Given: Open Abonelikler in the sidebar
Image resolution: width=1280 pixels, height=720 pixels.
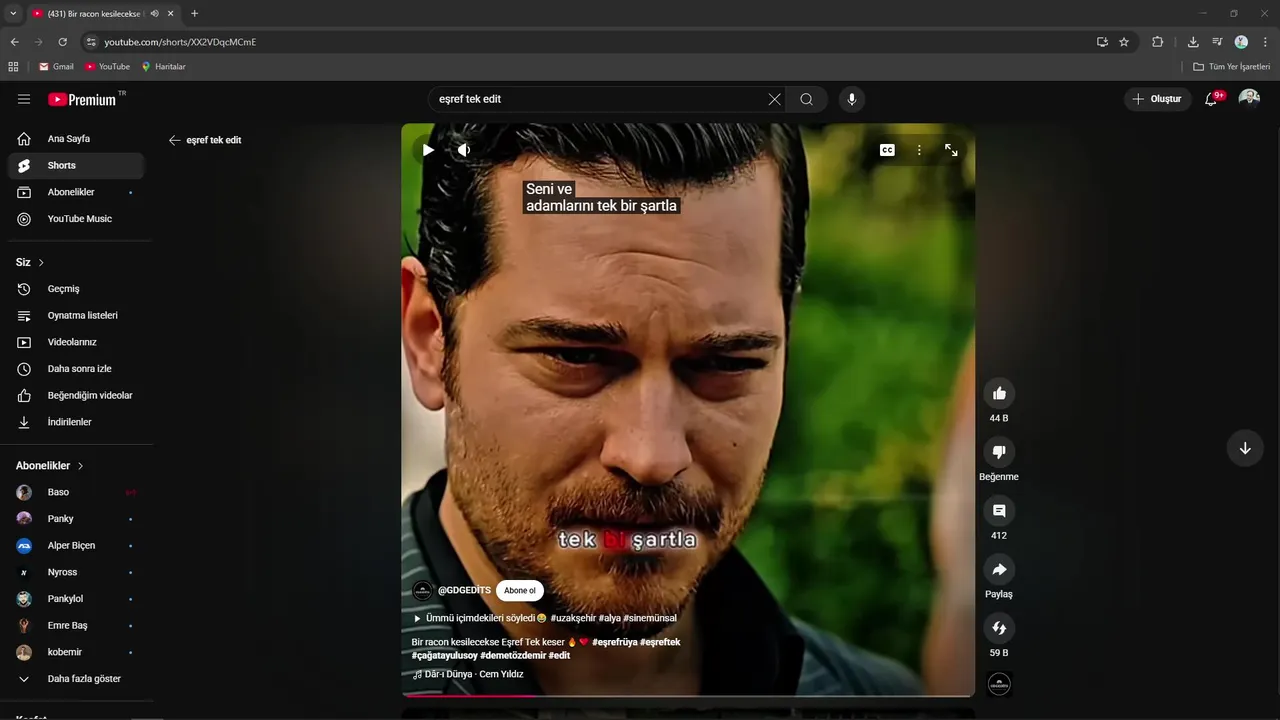Looking at the screenshot, I should point(76,192).
